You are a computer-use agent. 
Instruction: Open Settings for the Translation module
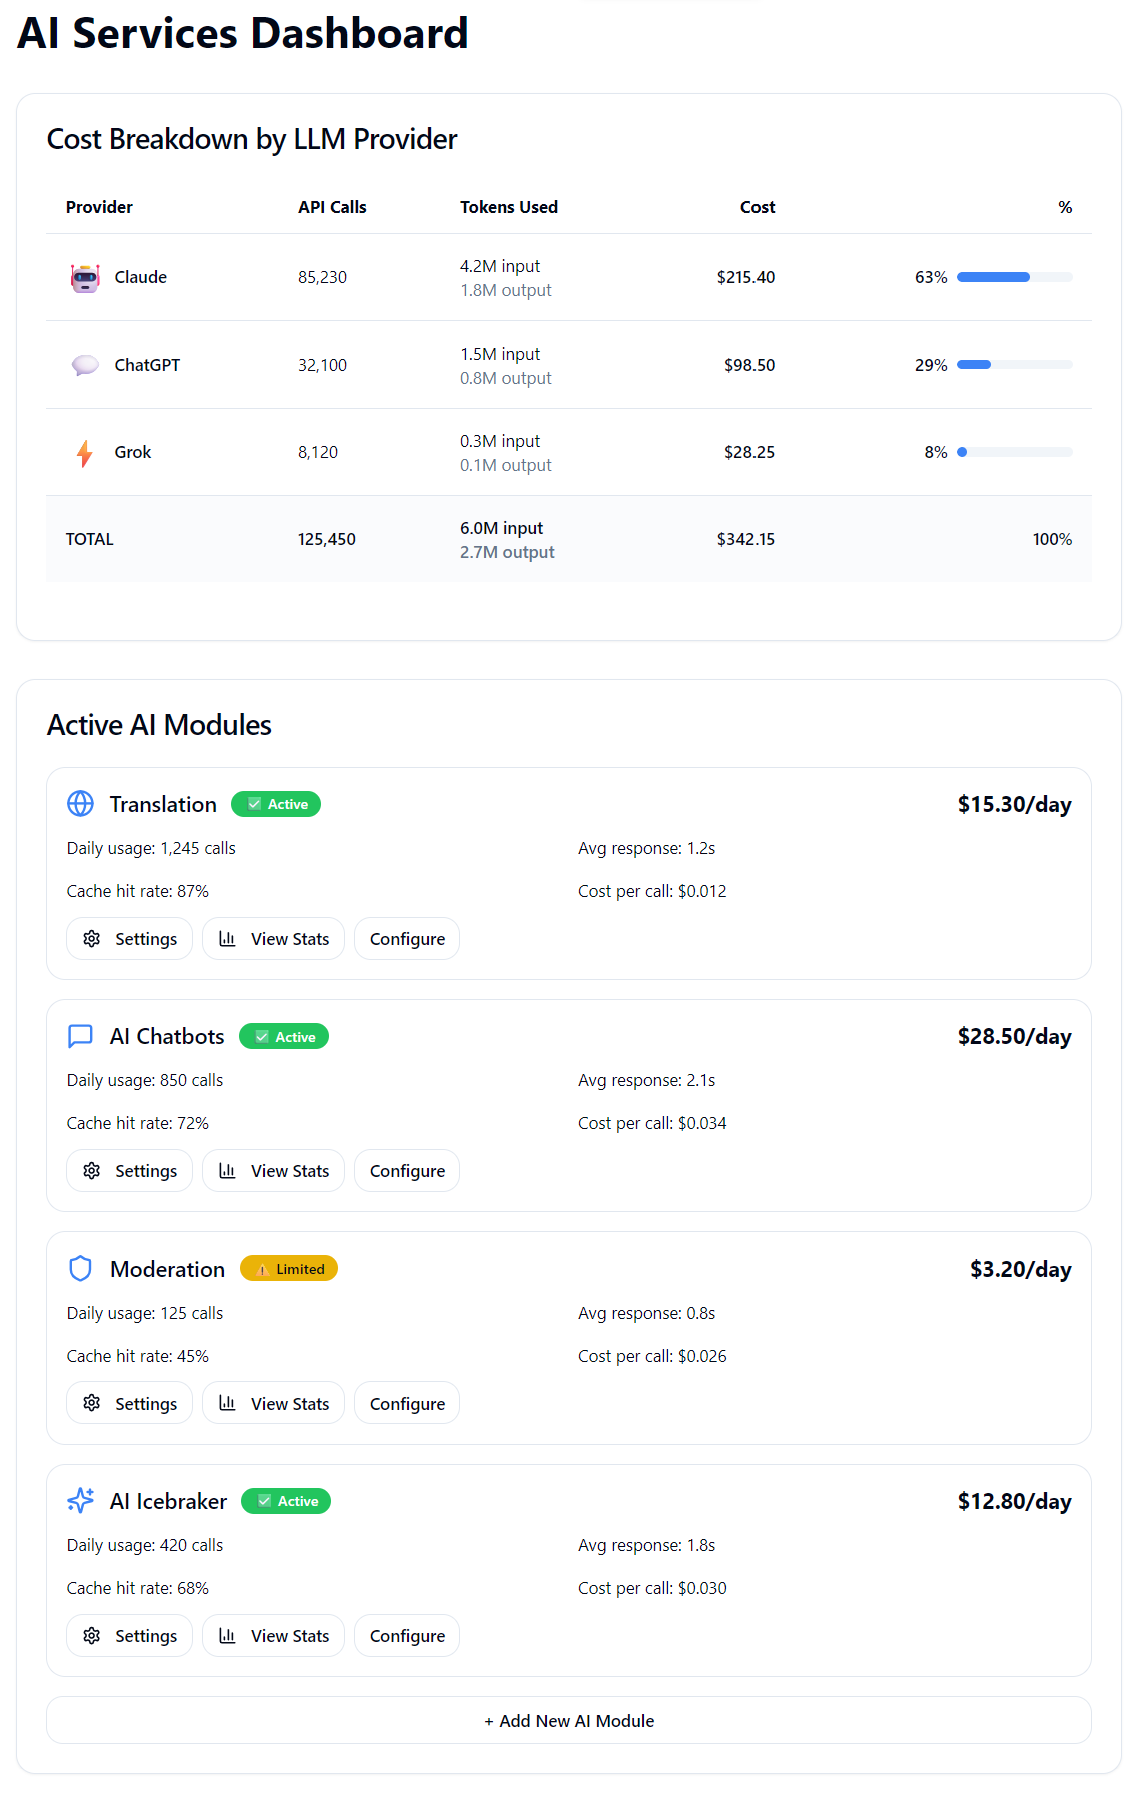tap(129, 939)
